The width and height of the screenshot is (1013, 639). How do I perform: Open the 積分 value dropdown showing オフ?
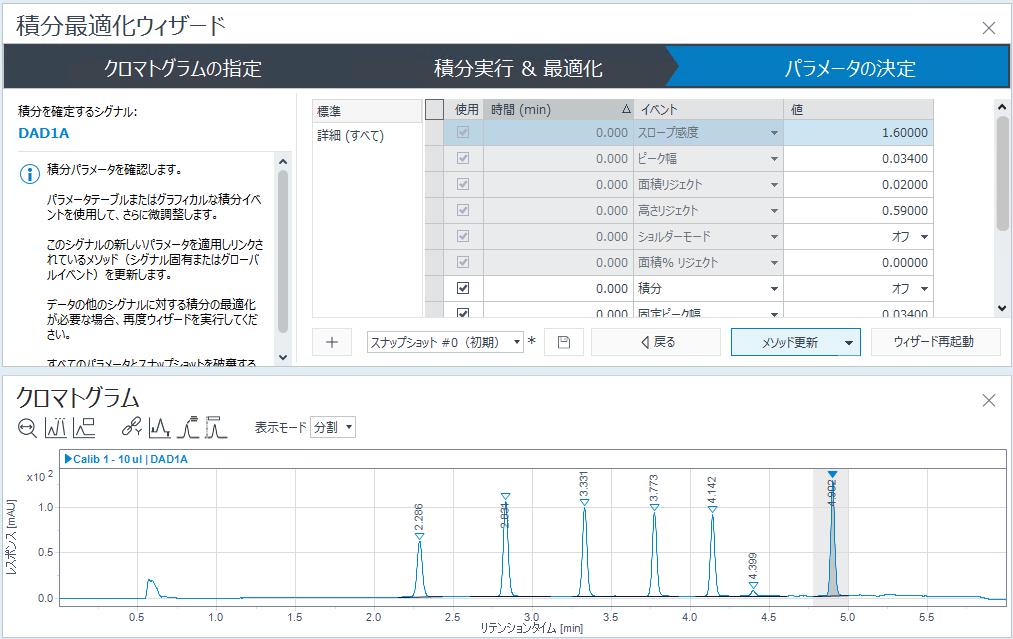pyautogui.click(x=924, y=289)
